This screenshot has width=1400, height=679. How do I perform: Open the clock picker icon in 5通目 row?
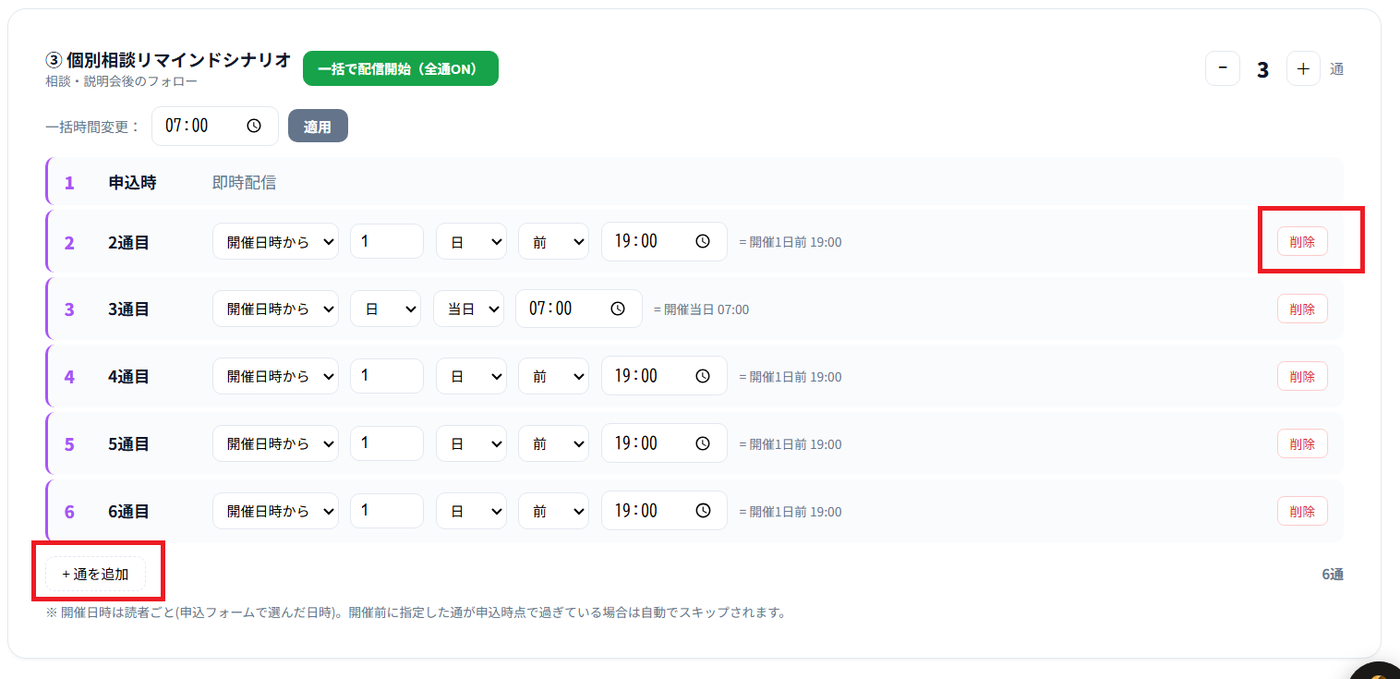(703, 443)
